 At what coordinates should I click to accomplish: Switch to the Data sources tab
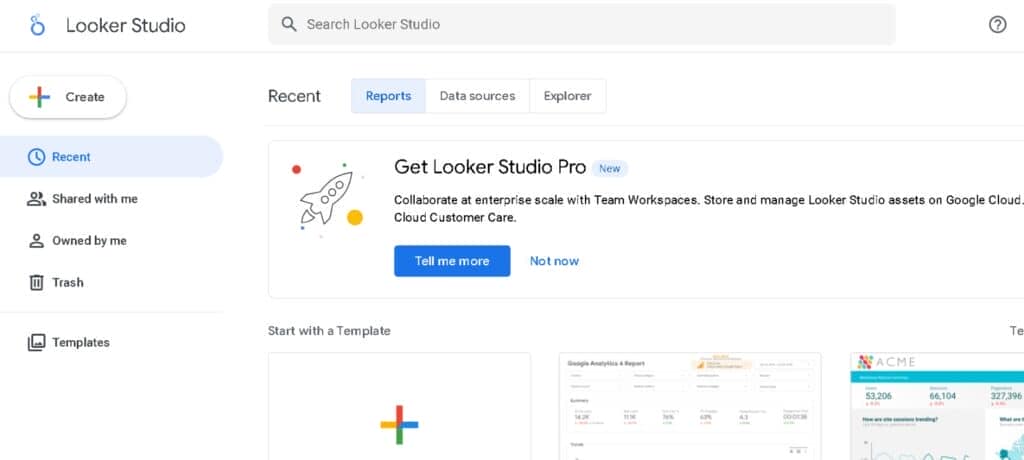tap(477, 96)
